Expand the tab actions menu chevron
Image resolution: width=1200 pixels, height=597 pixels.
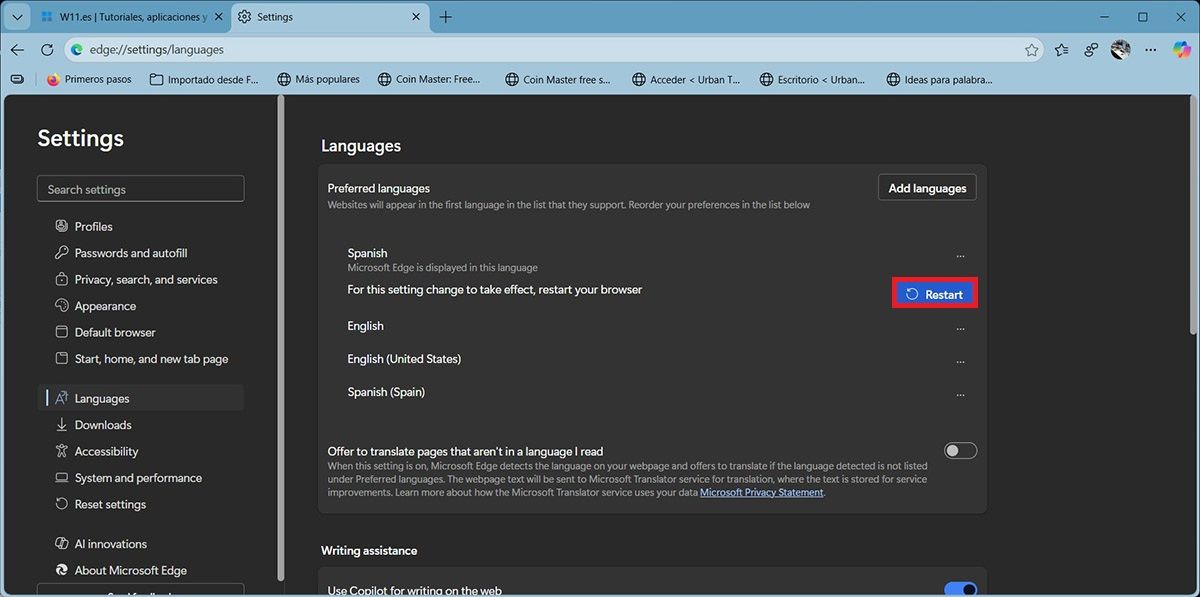(x=17, y=17)
